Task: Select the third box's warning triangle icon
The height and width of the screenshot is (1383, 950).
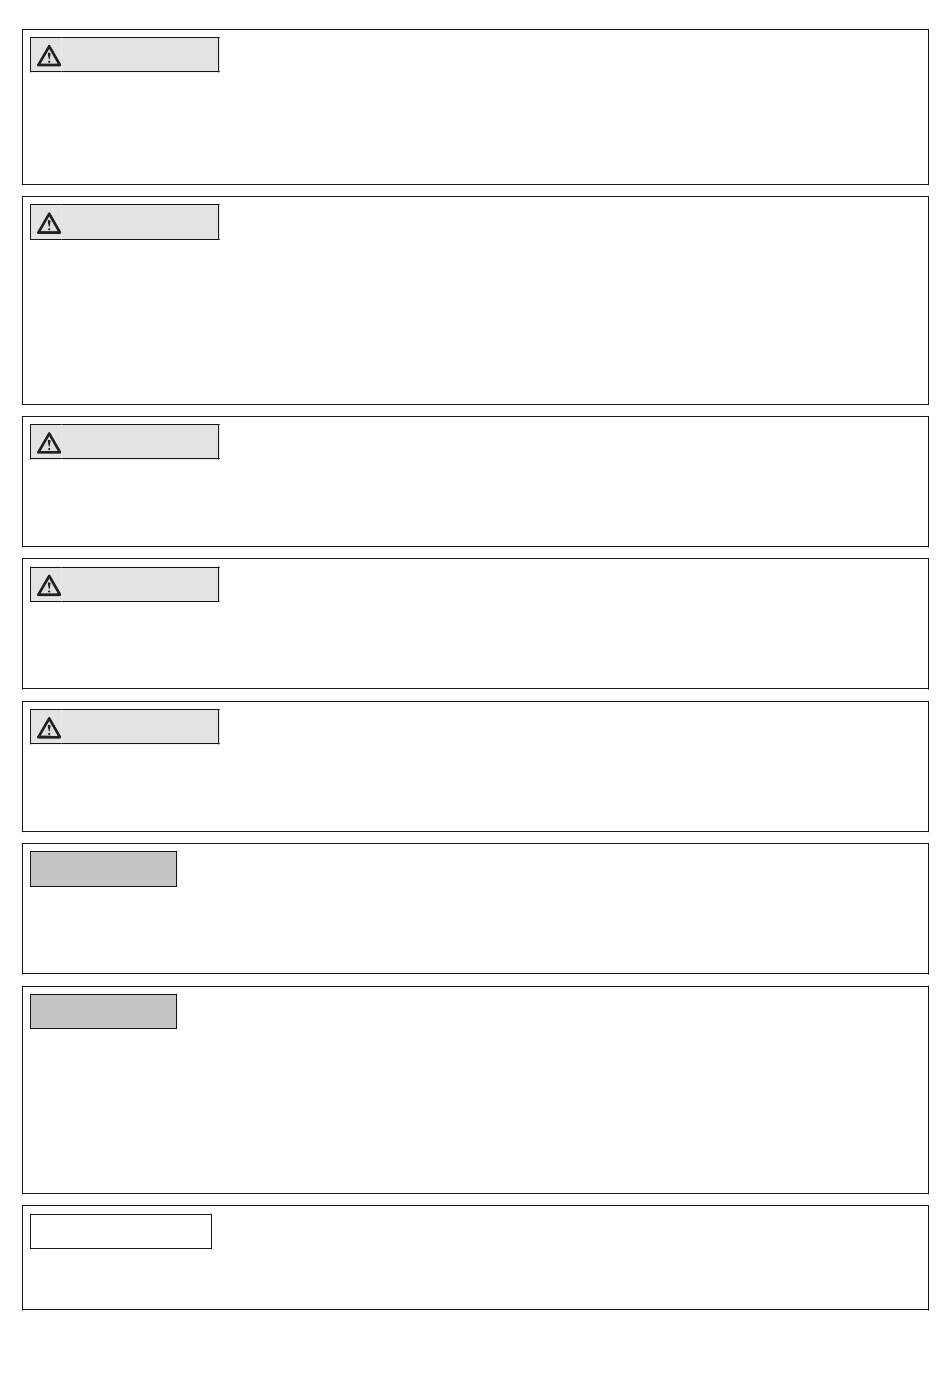Action: click(x=49, y=443)
